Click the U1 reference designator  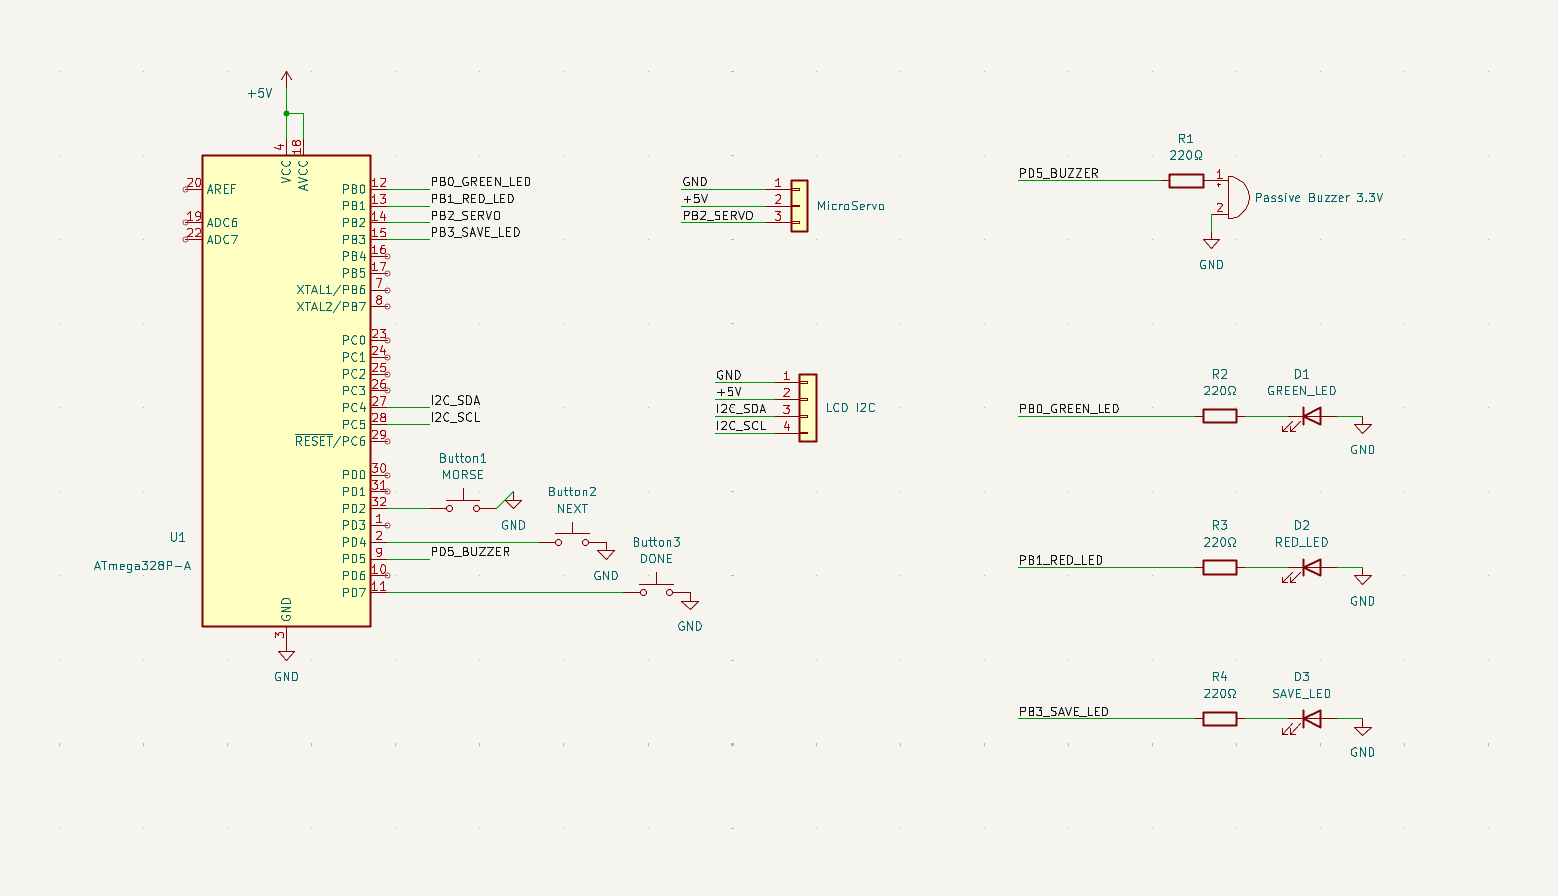[x=178, y=538]
